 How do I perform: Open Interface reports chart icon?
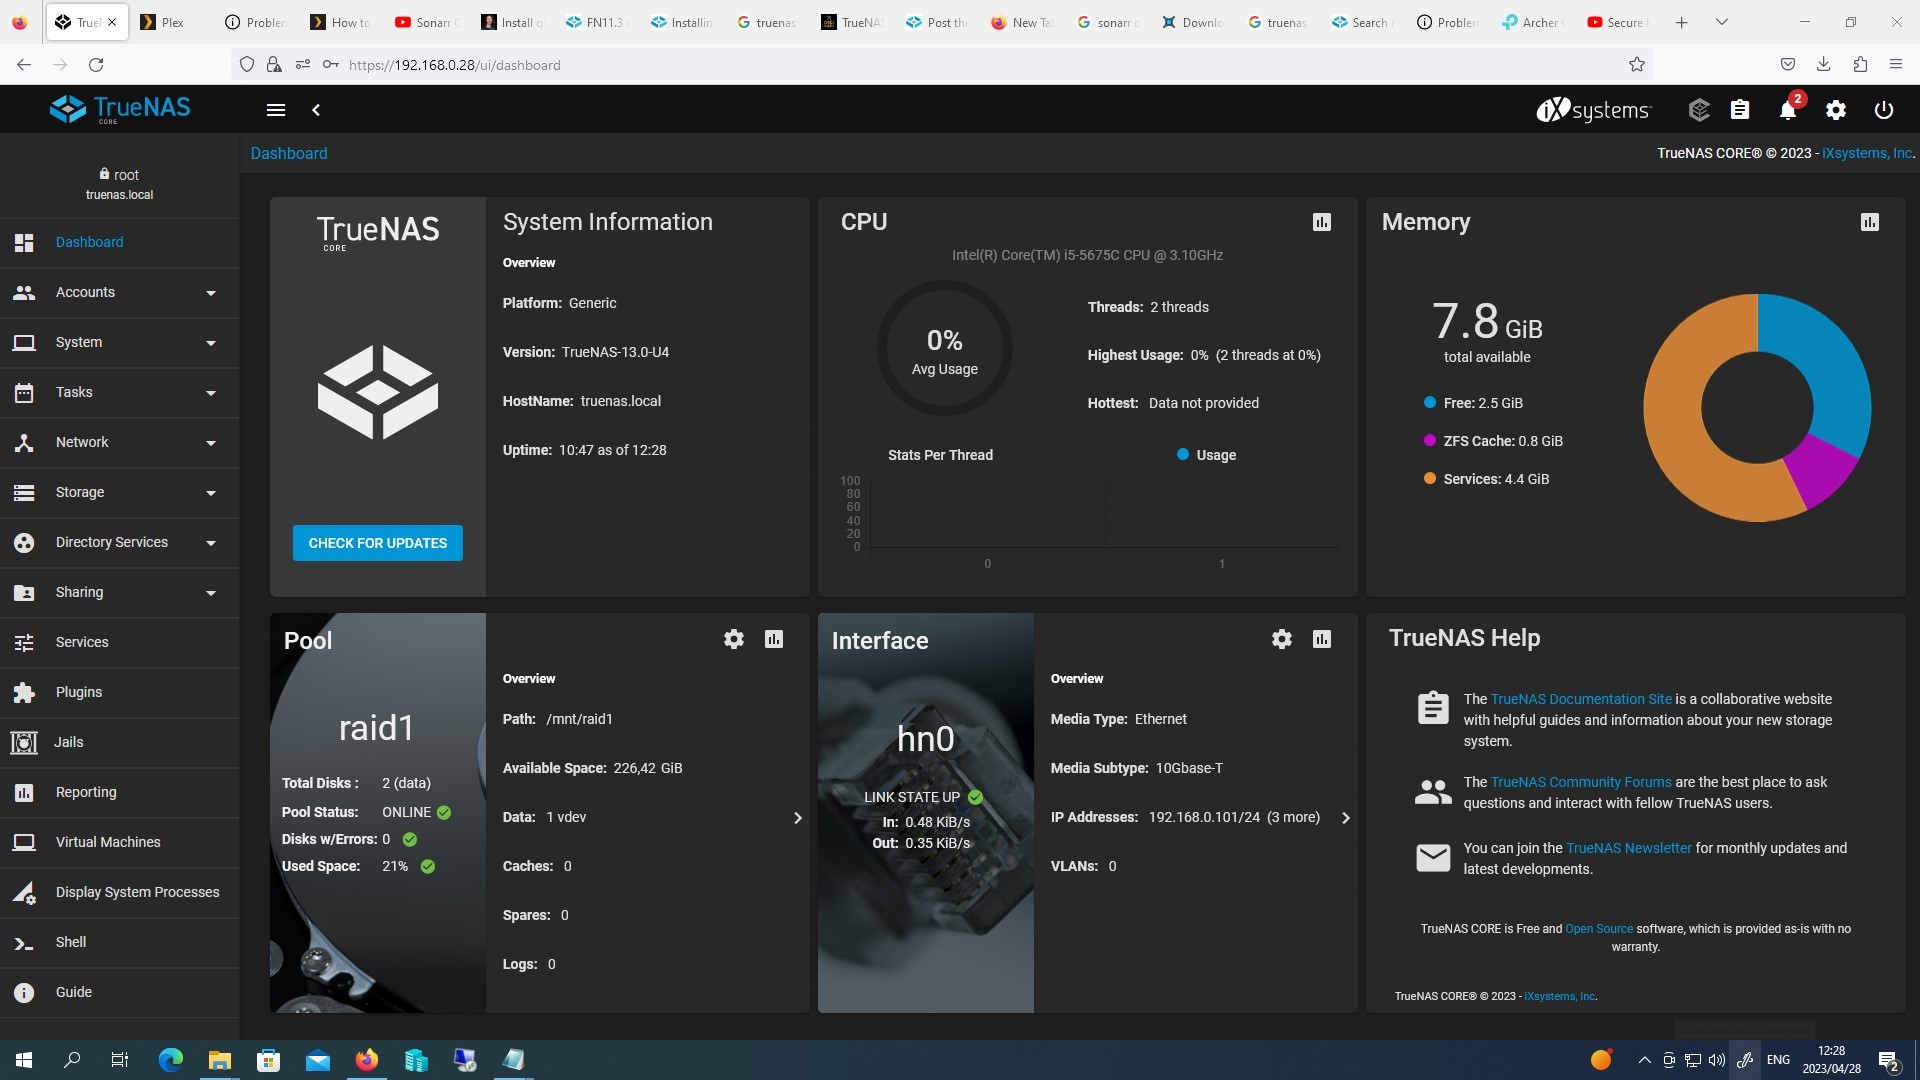pos(1322,639)
